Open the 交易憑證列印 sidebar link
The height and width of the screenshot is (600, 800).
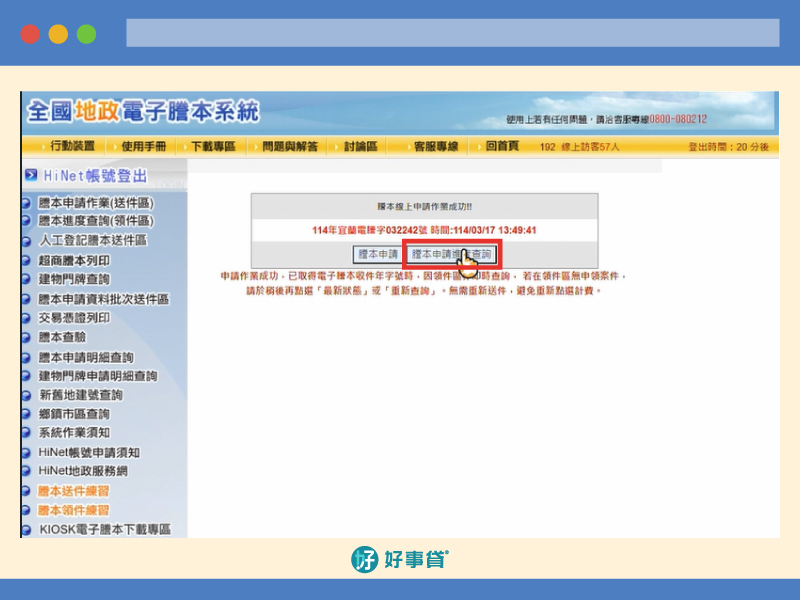(74, 318)
